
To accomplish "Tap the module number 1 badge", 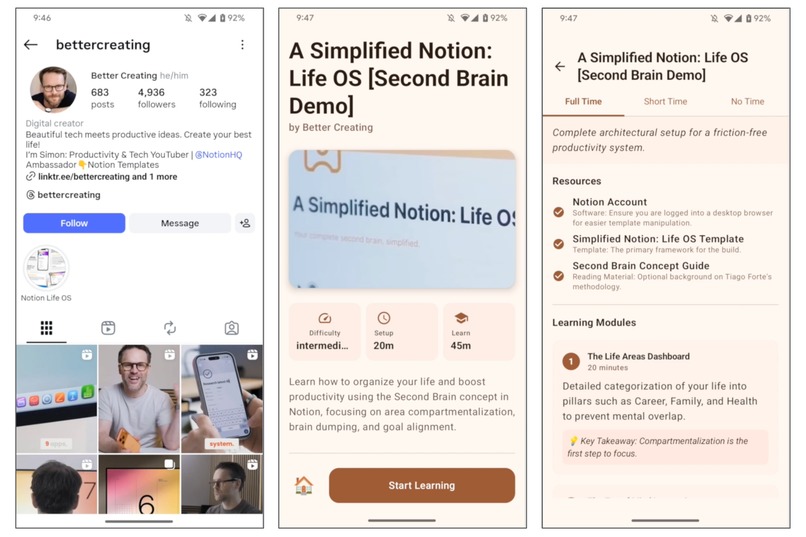I will [x=571, y=361].
